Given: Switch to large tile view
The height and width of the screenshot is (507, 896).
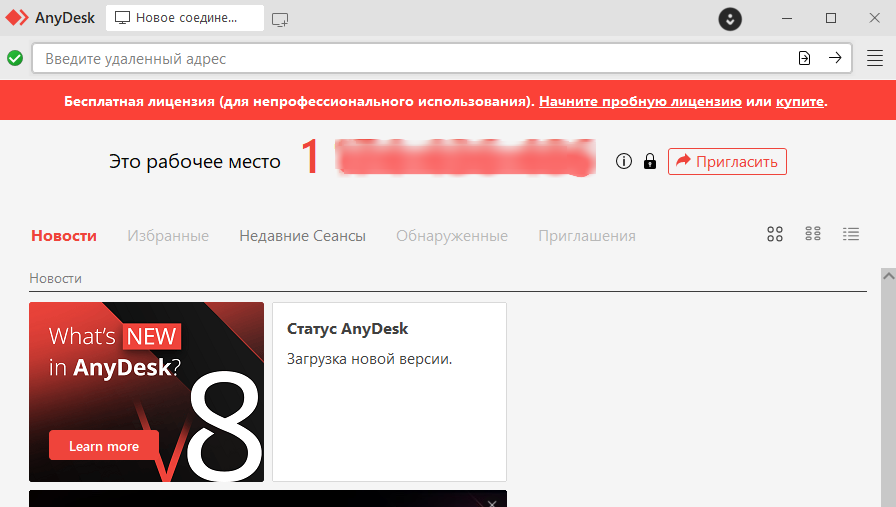Looking at the screenshot, I should point(775,234).
